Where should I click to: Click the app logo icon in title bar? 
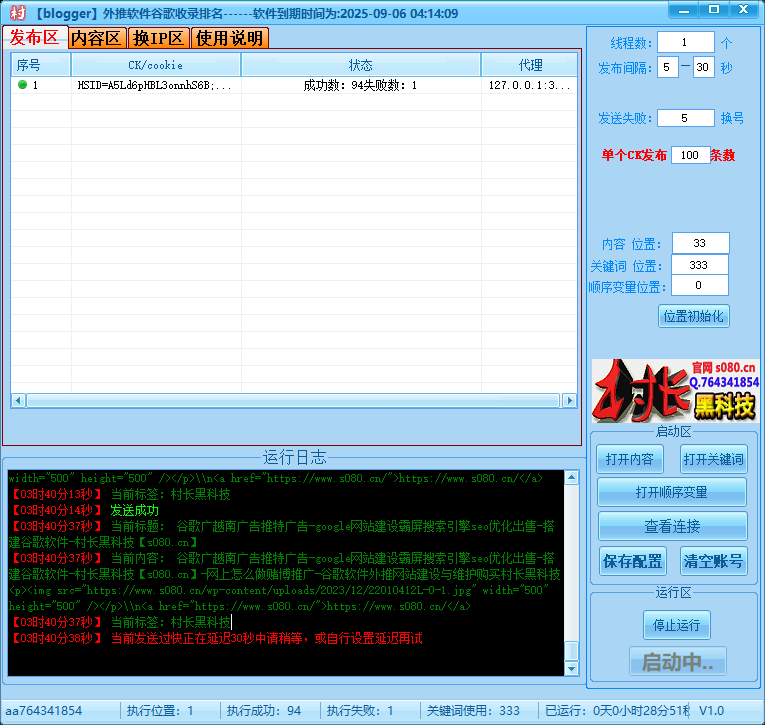[17, 13]
